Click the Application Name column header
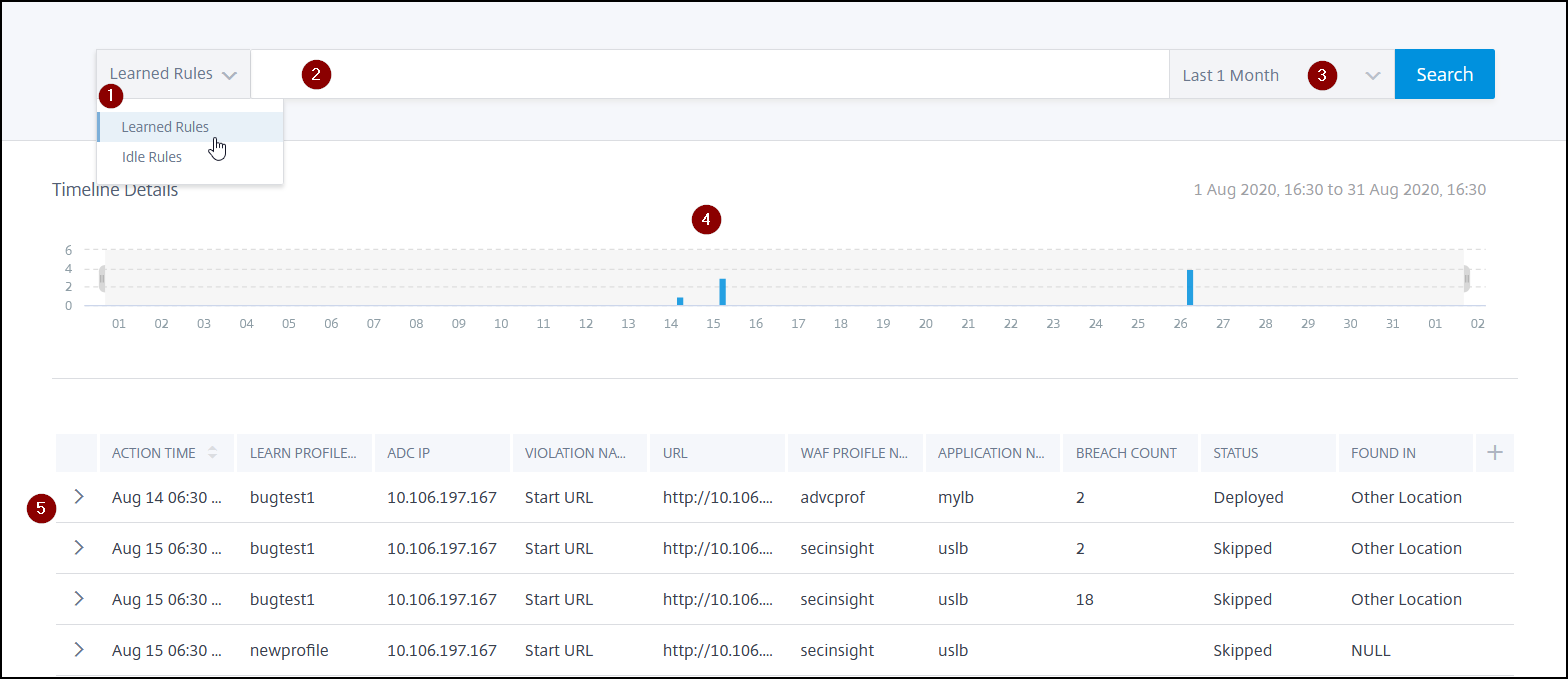Viewport: 1568px width, 679px height. 994,453
